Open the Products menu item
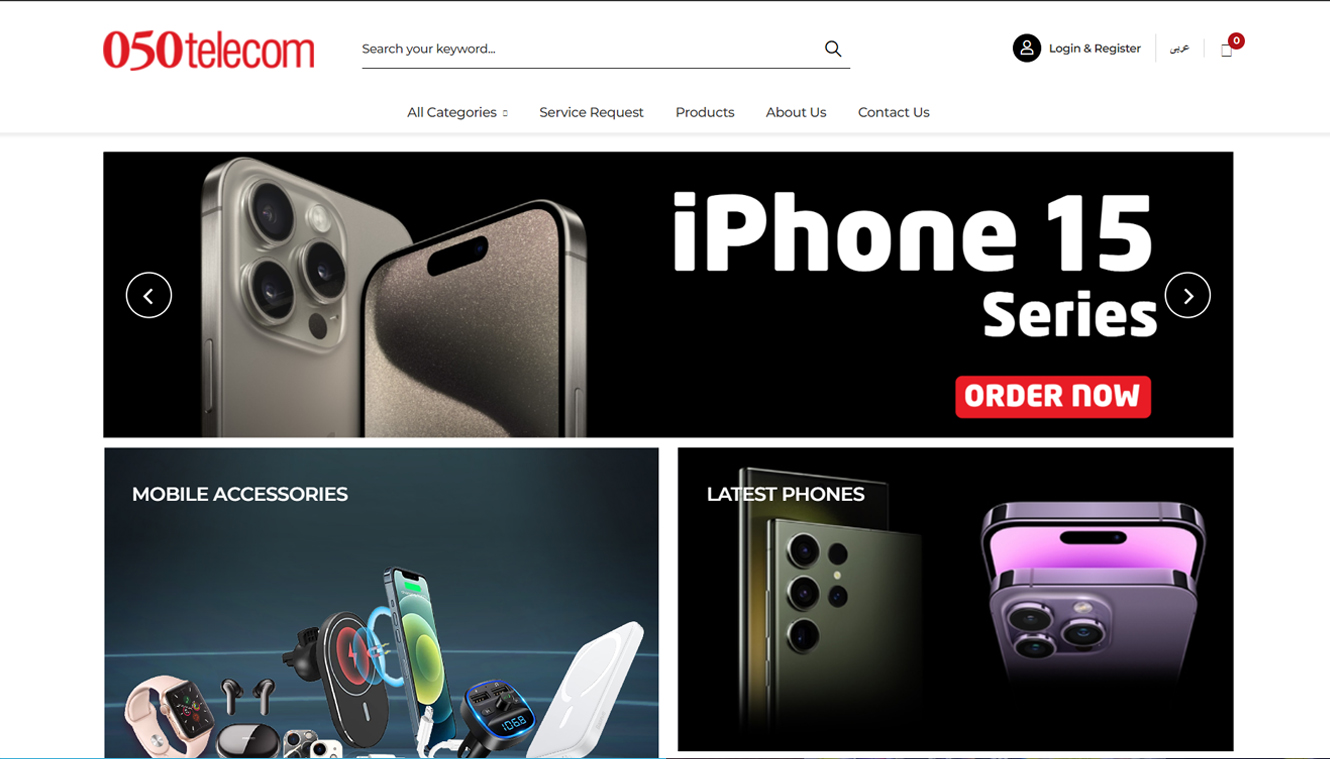 pyautogui.click(x=704, y=112)
